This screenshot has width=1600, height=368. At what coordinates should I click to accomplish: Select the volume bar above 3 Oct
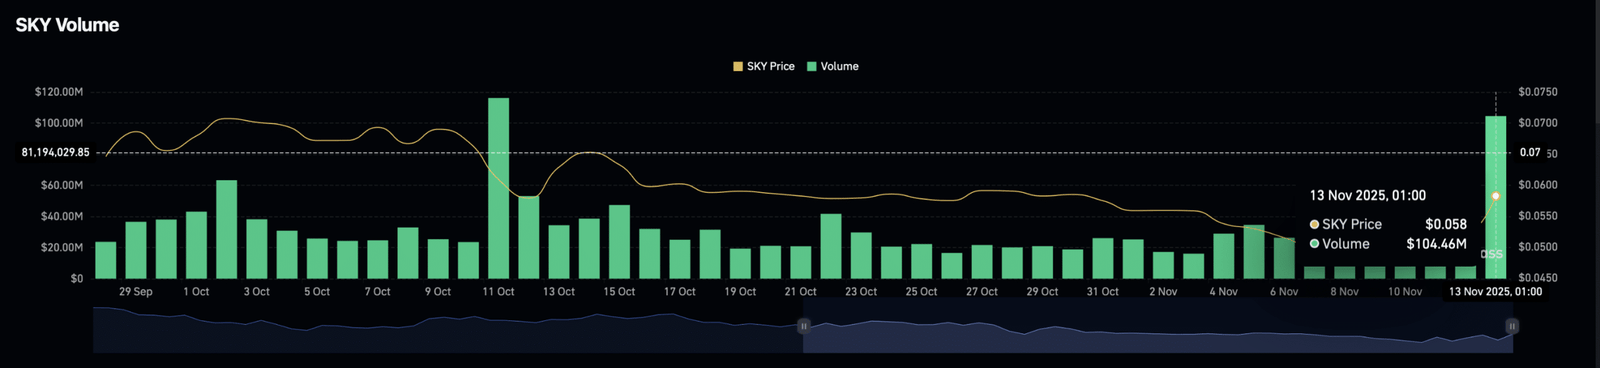(257, 249)
